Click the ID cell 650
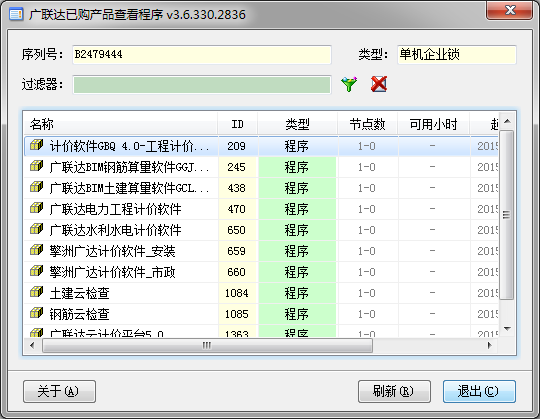The image size is (540, 419). coord(237,230)
